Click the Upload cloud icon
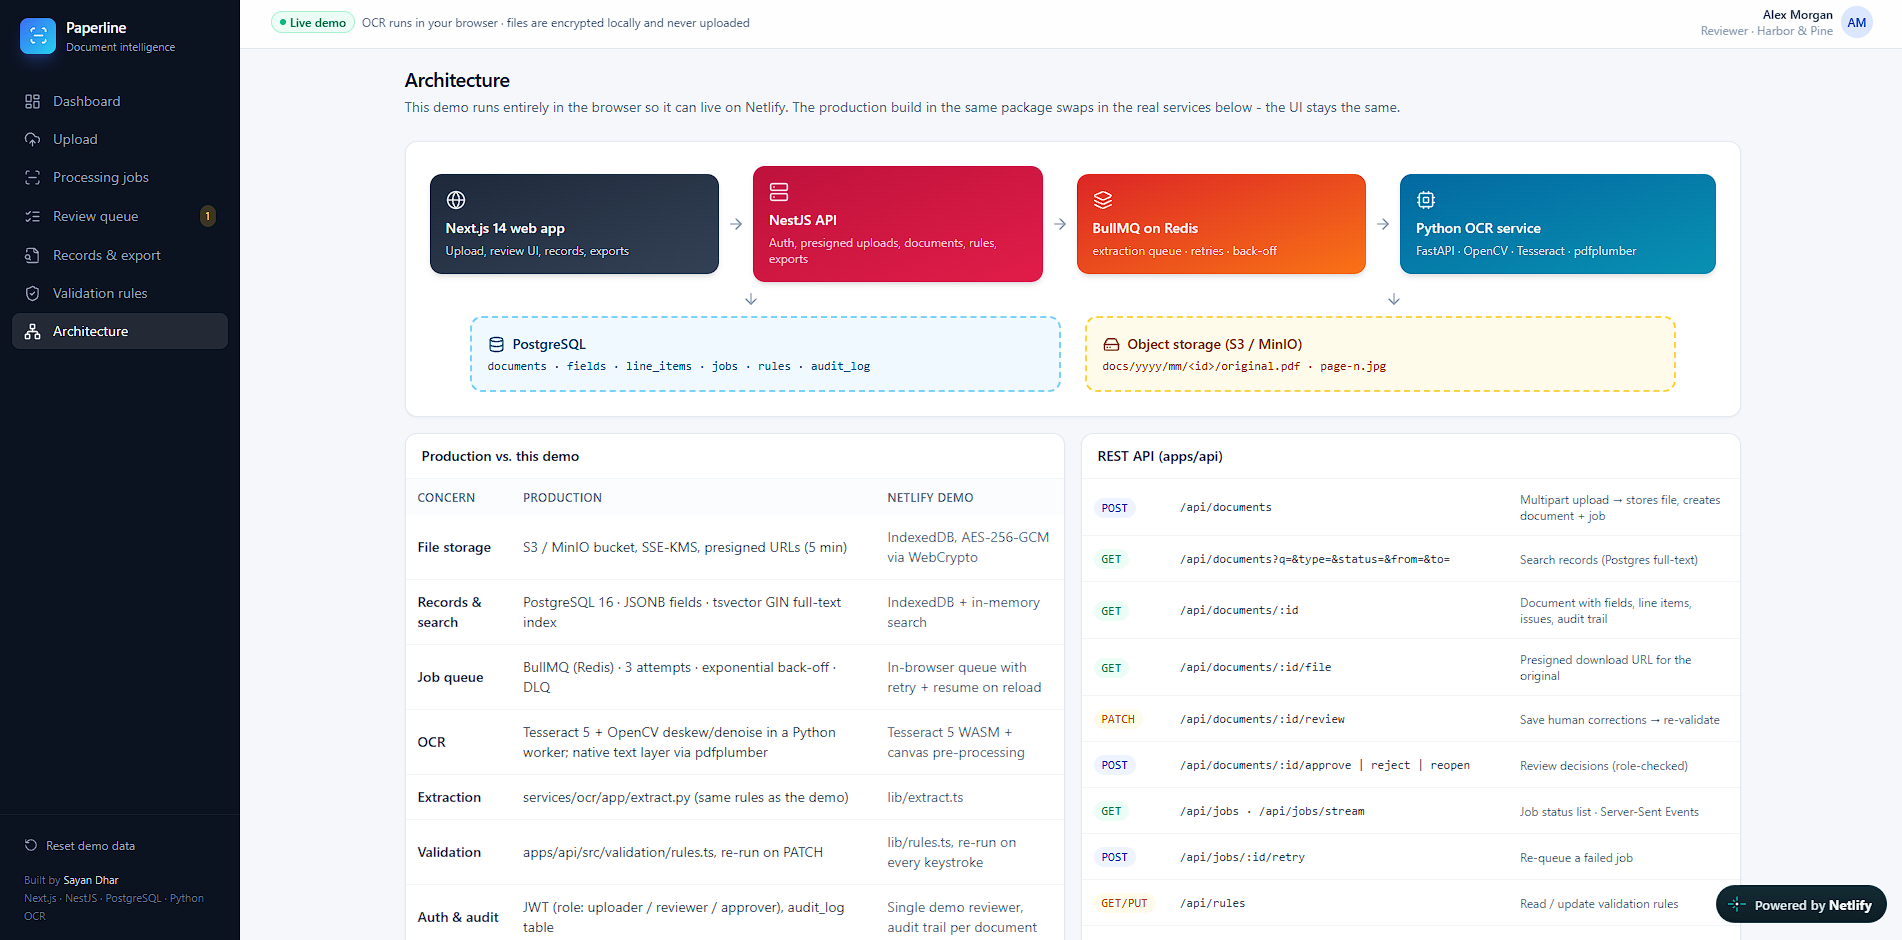Viewport: 1902px width, 940px height. point(32,139)
